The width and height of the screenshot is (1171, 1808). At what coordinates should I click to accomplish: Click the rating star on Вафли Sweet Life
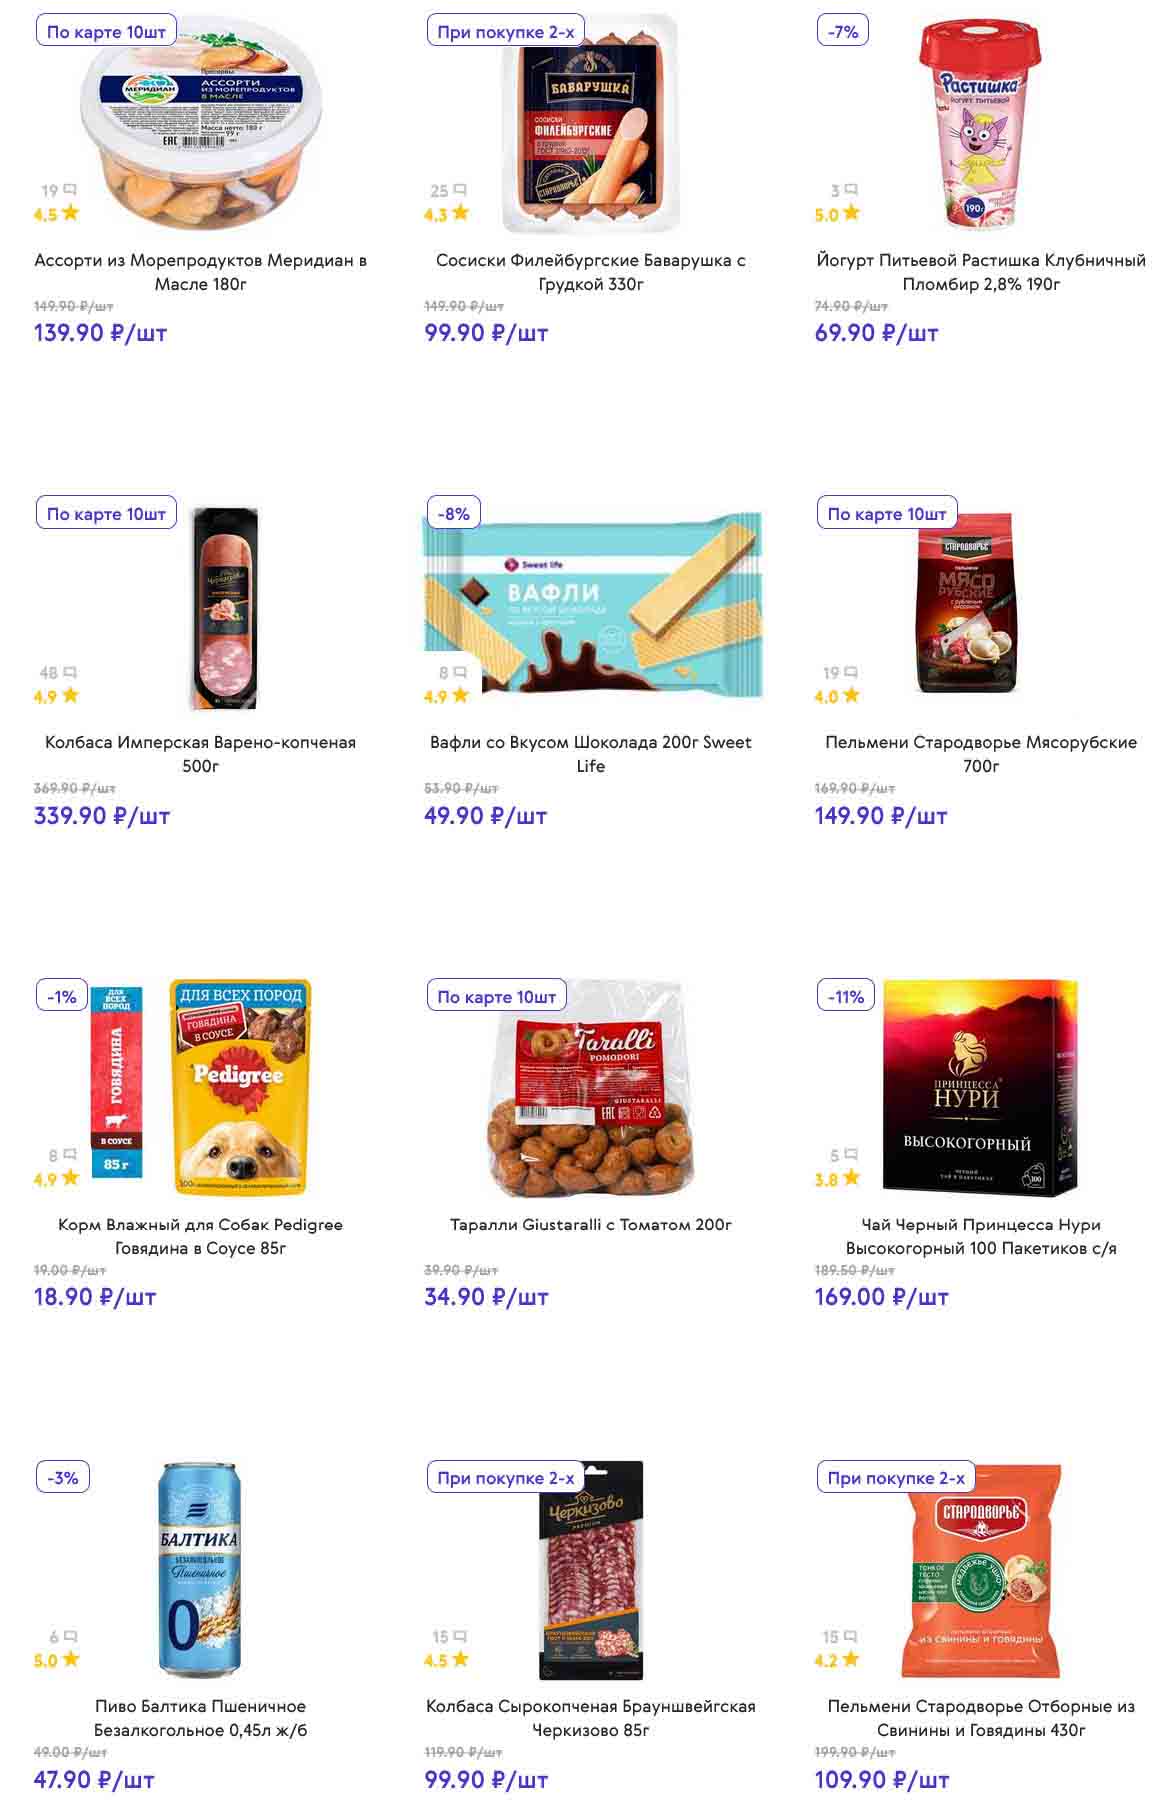click(460, 695)
